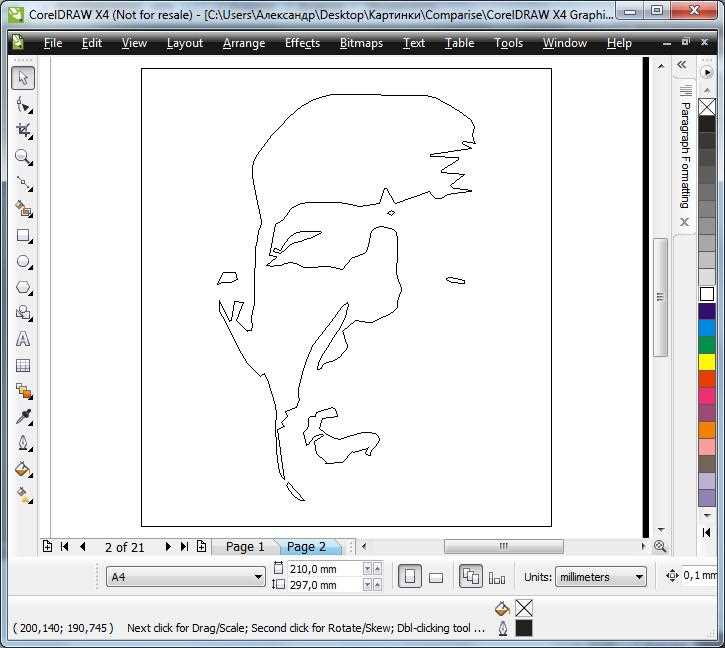Screen dimensions: 725x648
Task: Select the Crop tool
Action: pyautogui.click(x=23, y=130)
